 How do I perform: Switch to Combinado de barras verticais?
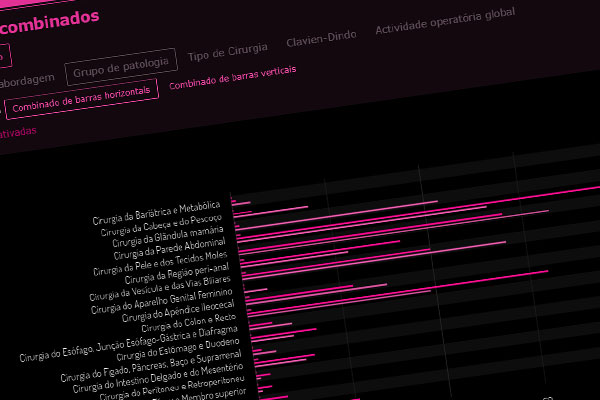click(x=232, y=84)
